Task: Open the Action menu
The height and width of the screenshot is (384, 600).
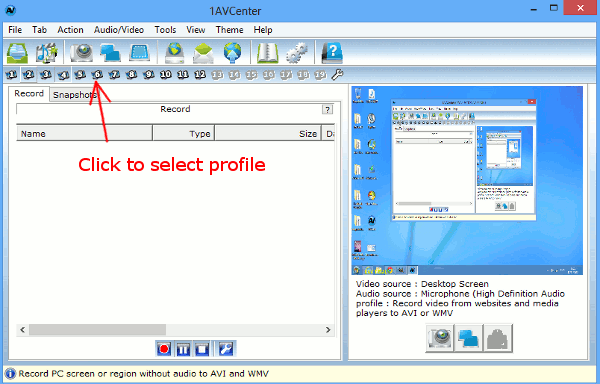Action: click(70, 30)
